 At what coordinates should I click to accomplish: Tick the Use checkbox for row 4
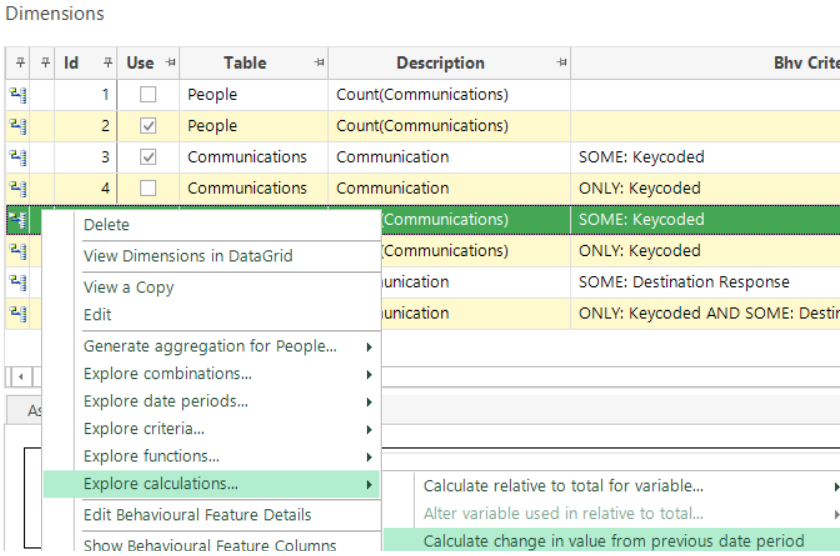(x=148, y=188)
